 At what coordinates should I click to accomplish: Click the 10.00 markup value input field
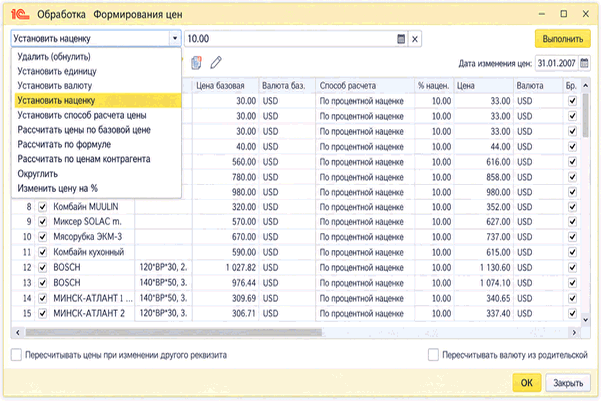tap(291, 39)
